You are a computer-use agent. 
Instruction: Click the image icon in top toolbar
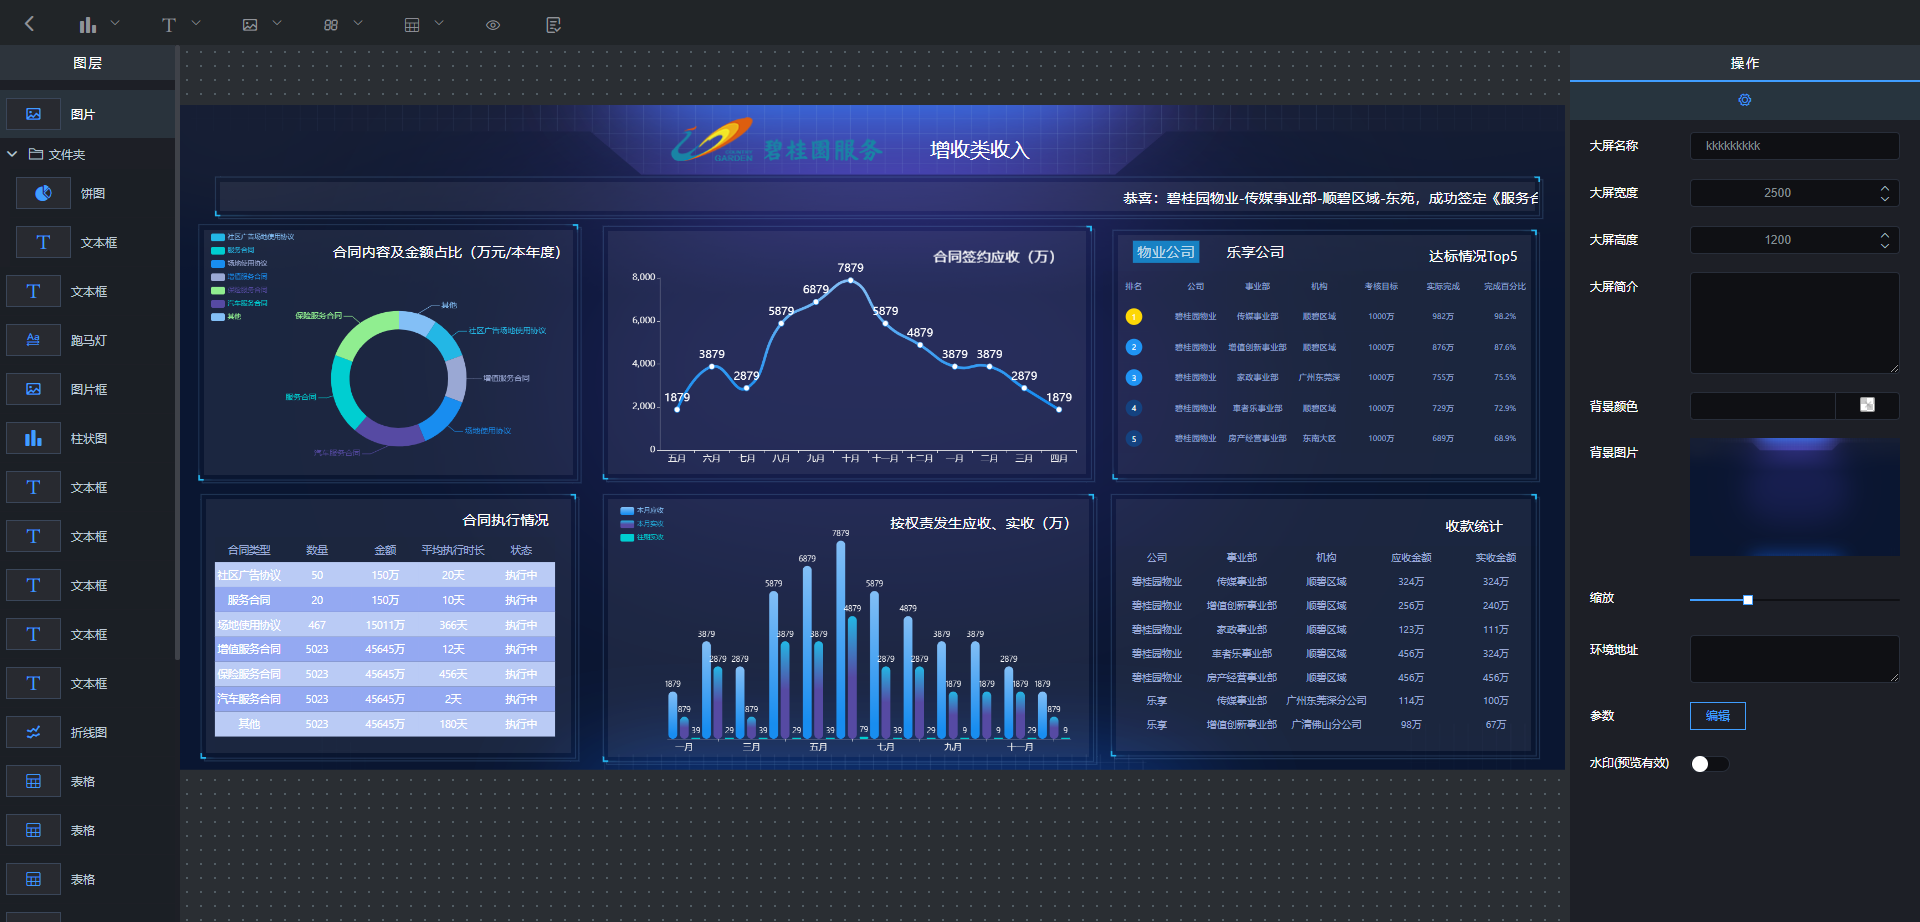pyautogui.click(x=250, y=24)
